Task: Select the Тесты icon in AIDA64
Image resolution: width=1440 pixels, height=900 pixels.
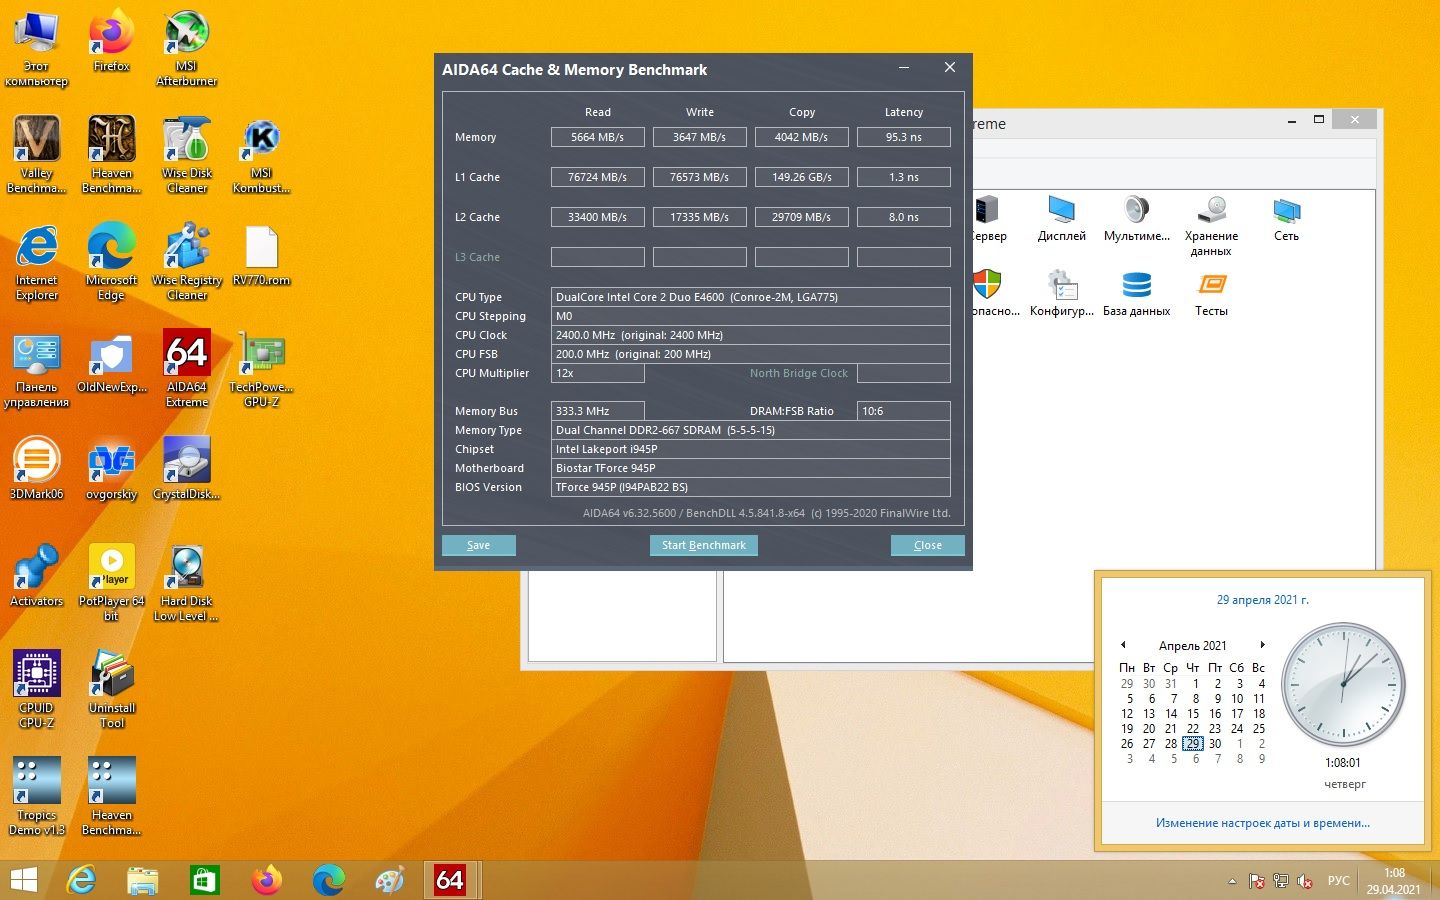Action: tap(1211, 295)
